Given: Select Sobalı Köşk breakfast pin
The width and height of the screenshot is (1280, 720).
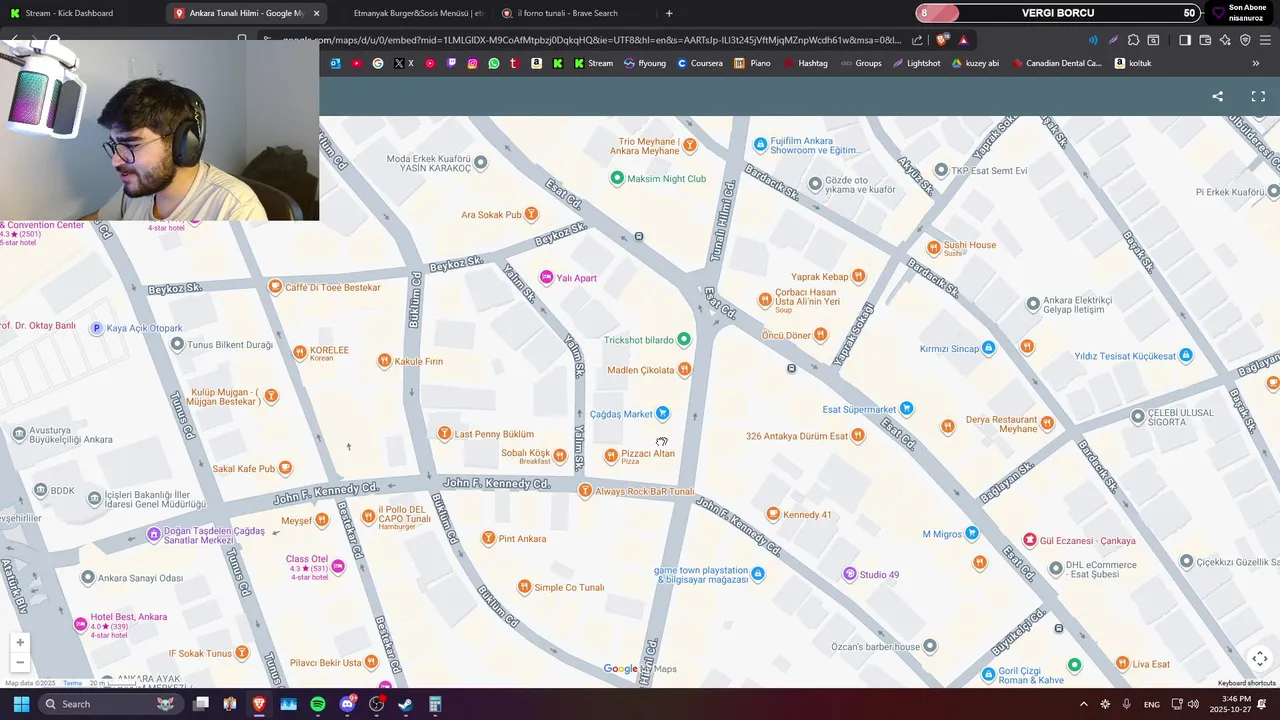Looking at the screenshot, I should click(x=560, y=456).
